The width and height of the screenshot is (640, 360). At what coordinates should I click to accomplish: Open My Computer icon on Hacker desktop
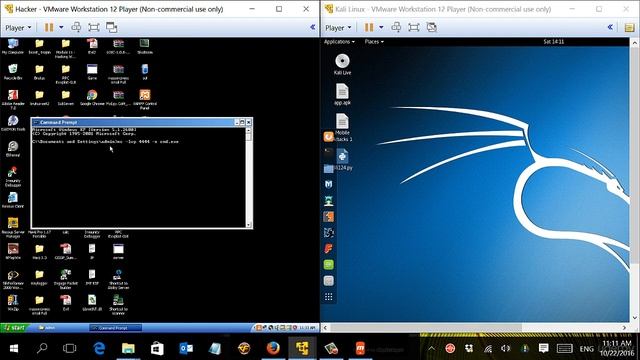coord(13,47)
